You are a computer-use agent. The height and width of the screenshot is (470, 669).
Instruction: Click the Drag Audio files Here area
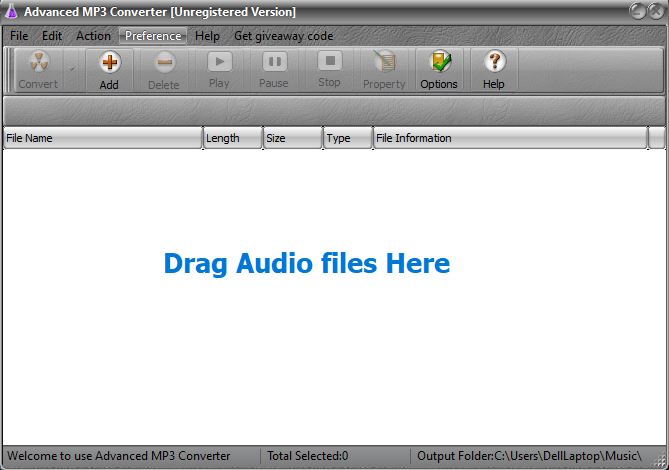(307, 263)
